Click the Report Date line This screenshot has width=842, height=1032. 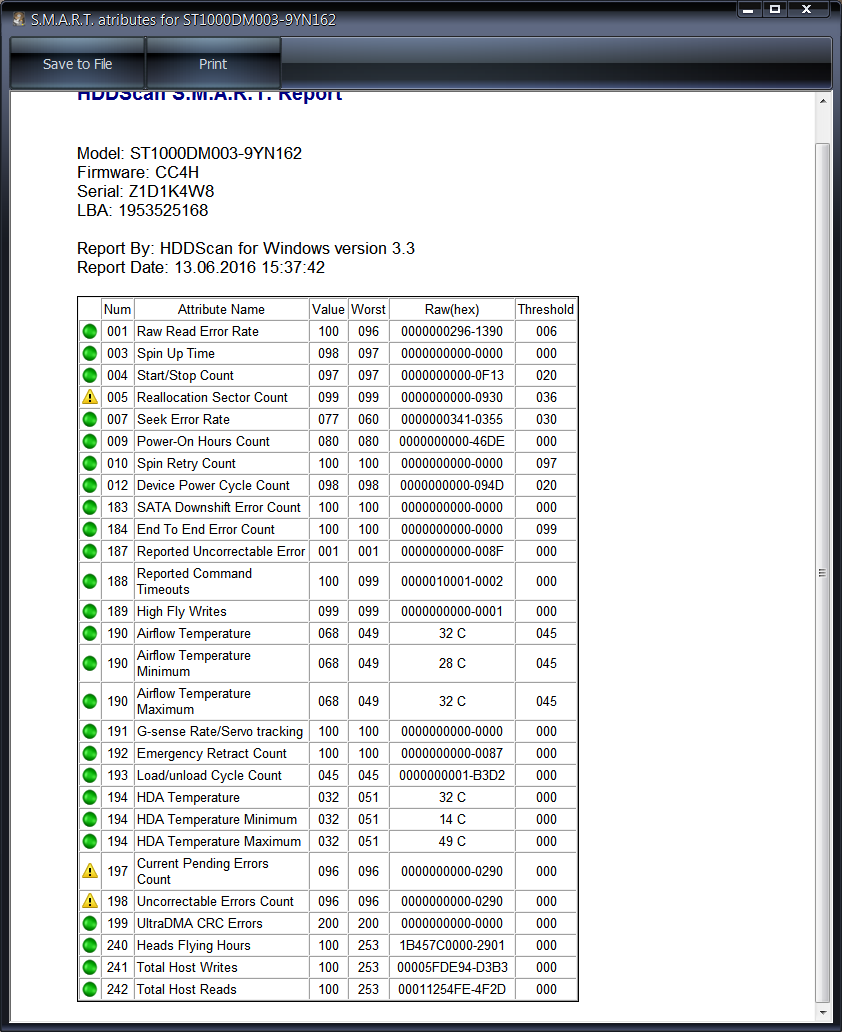[201, 267]
